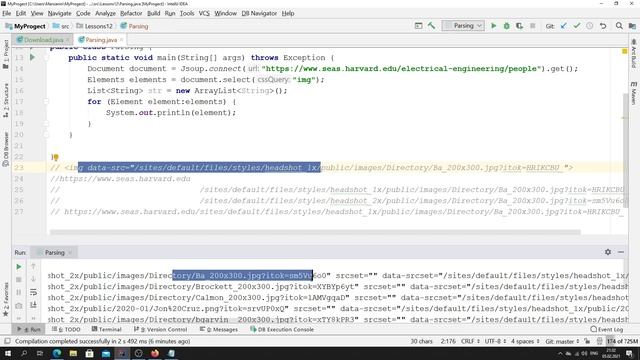Screen dimensions: 640x360
Task: Change CRLF line separator
Action: point(470,341)
